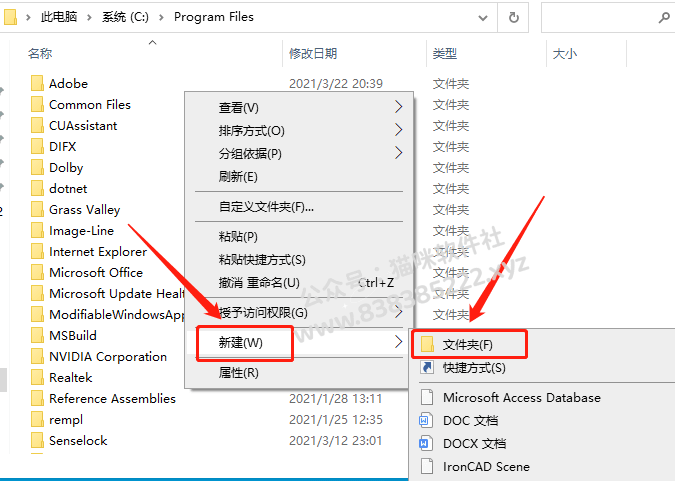Click the search input field
The height and width of the screenshot is (481, 675).
[600, 18]
